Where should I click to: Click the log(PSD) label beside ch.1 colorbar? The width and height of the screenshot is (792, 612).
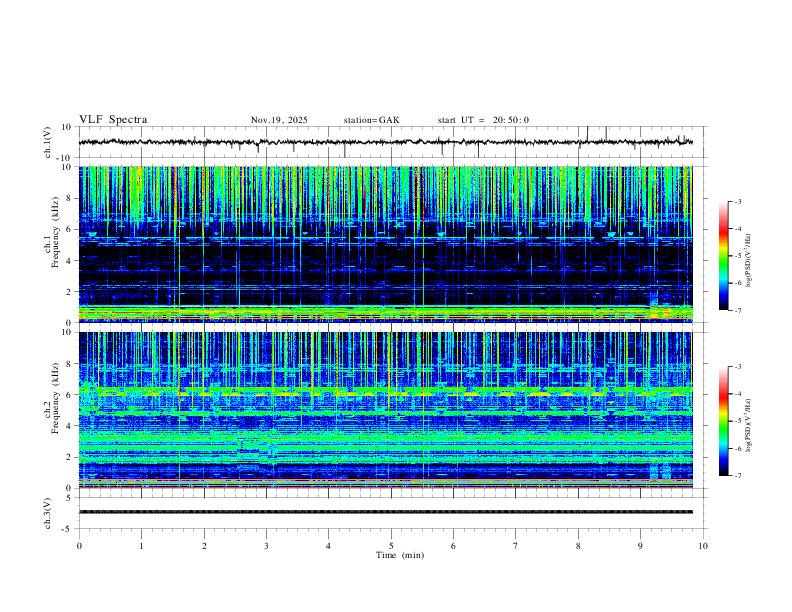point(749,261)
